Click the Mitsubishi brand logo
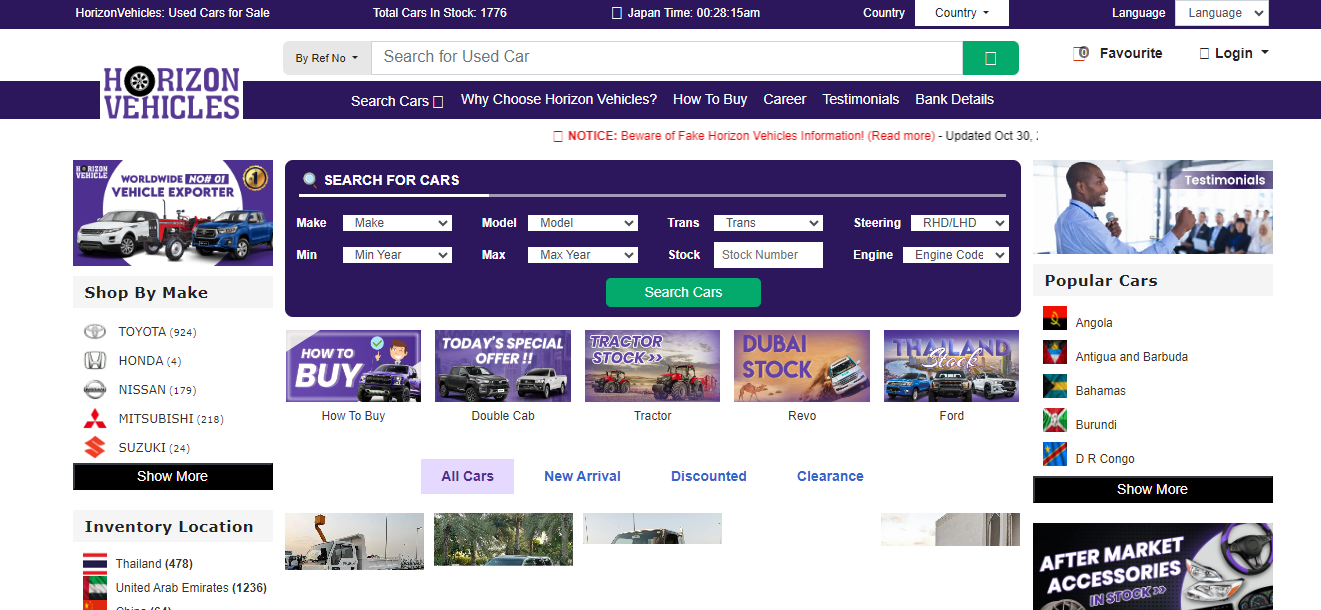The width and height of the screenshot is (1321, 610). click(x=95, y=419)
